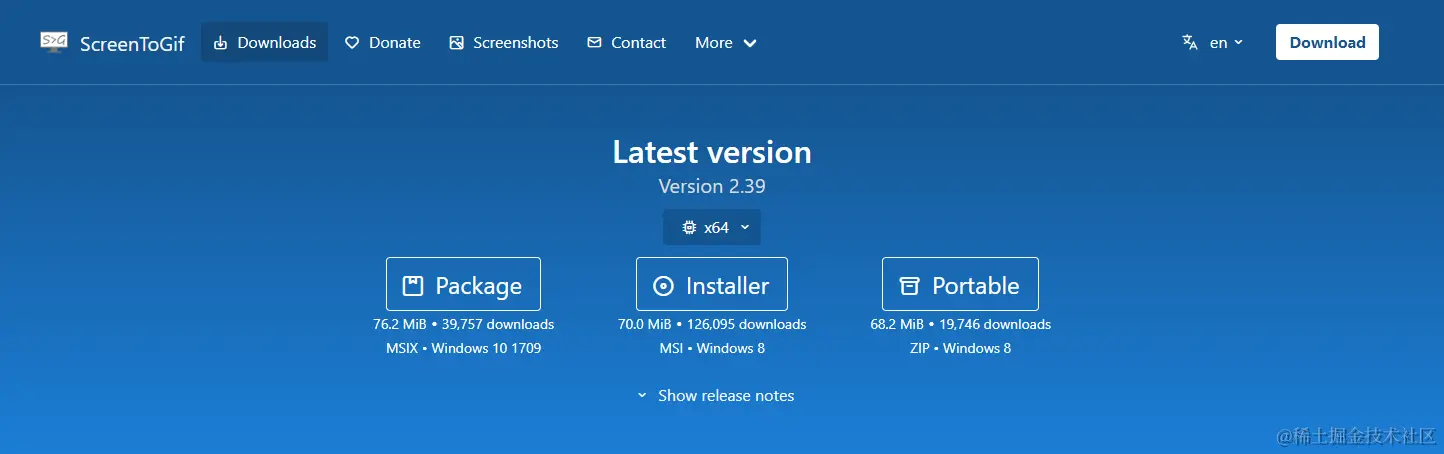Image resolution: width=1444 pixels, height=454 pixels.
Task: Download the Installer version
Action: (x=712, y=284)
